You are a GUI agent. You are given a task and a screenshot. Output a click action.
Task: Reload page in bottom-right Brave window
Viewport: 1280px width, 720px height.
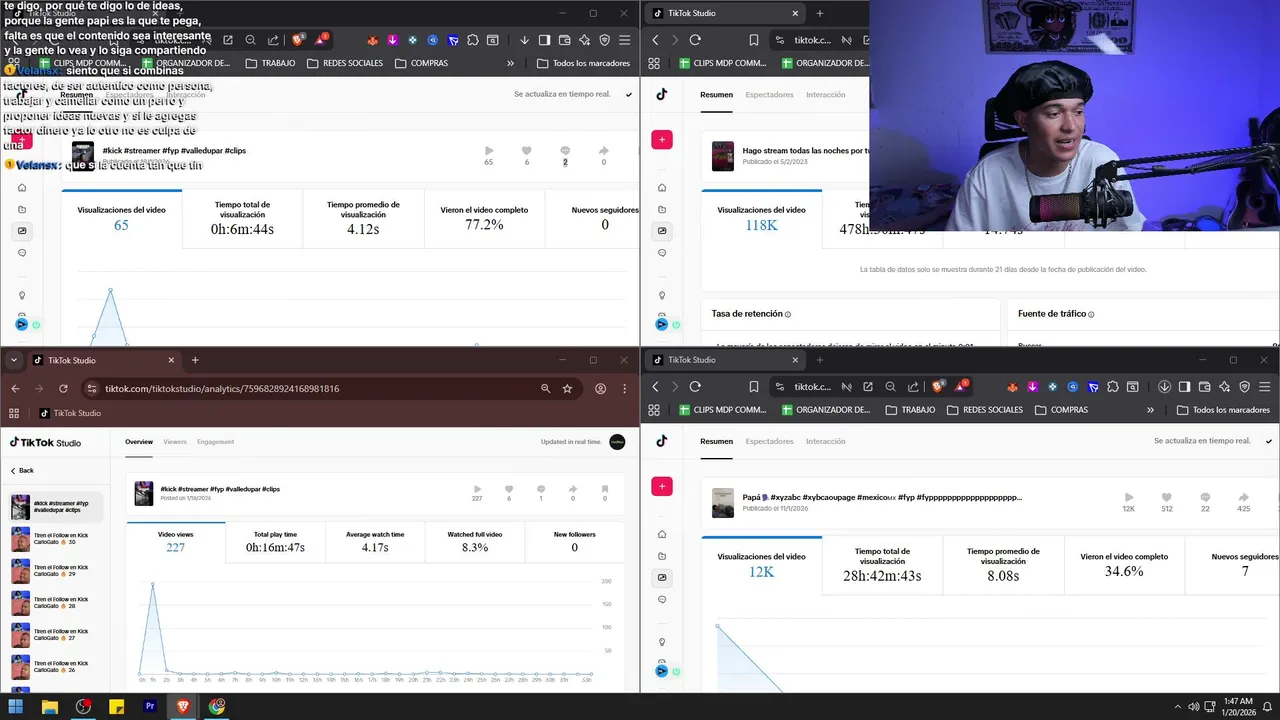695,386
